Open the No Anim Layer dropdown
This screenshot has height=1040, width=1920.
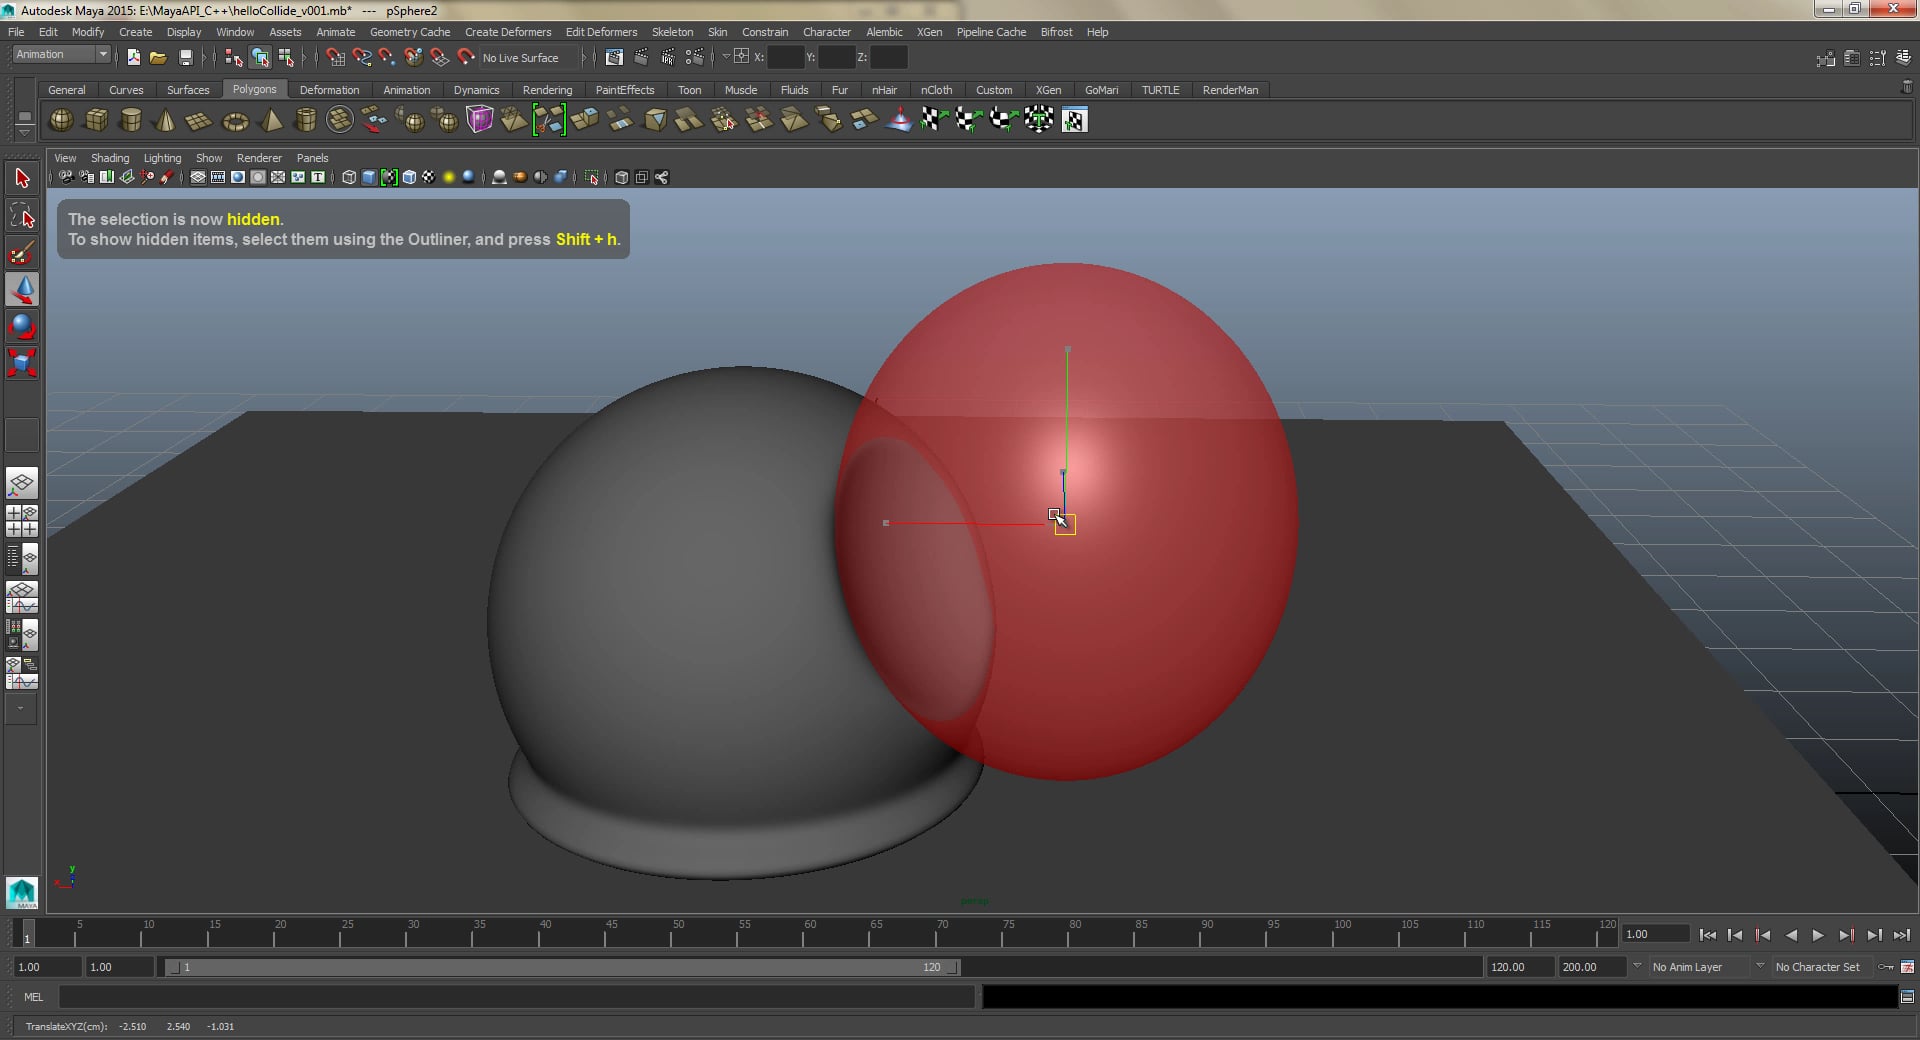coord(1700,967)
